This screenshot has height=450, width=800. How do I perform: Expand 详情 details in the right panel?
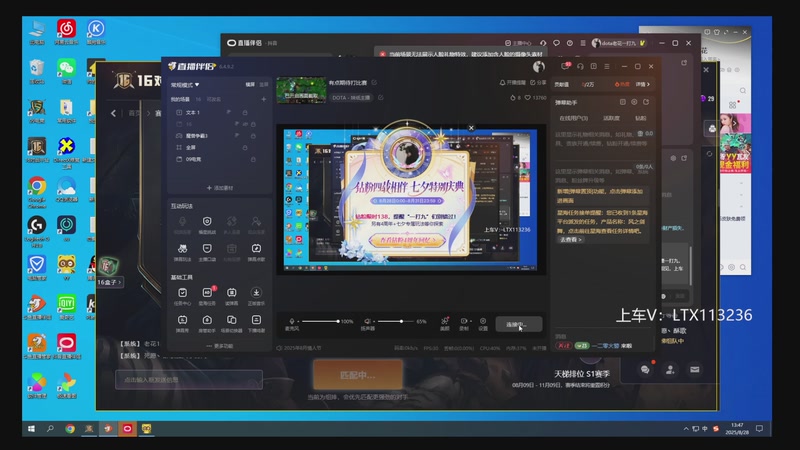(643, 84)
